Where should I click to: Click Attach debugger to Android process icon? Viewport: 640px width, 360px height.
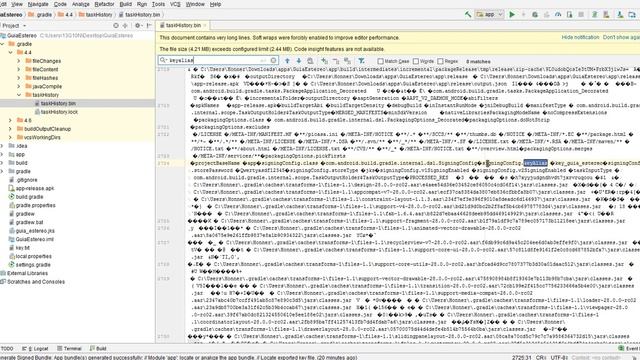pos(569,14)
